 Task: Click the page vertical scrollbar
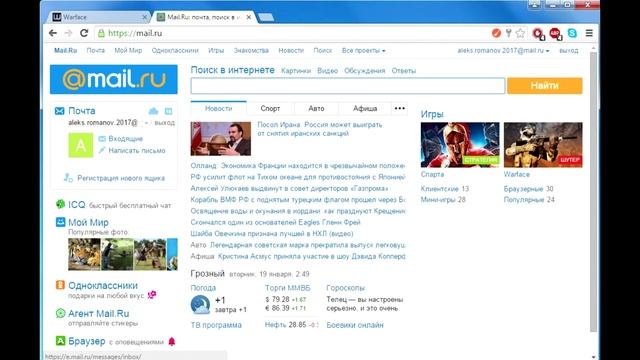[593, 191]
